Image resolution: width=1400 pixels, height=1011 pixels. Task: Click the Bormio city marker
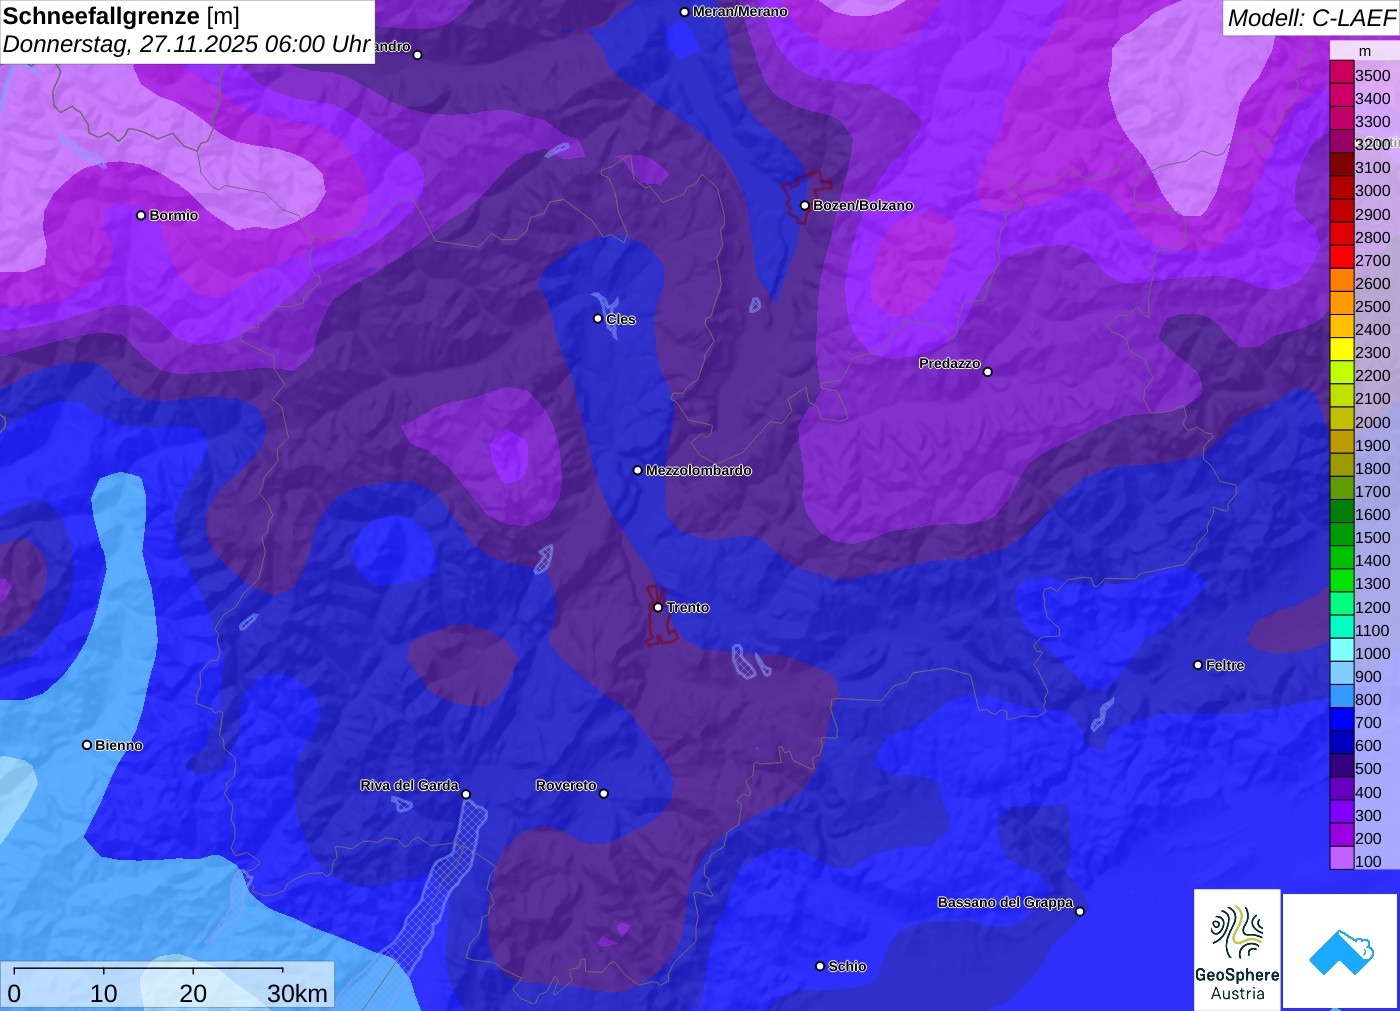(141, 215)
